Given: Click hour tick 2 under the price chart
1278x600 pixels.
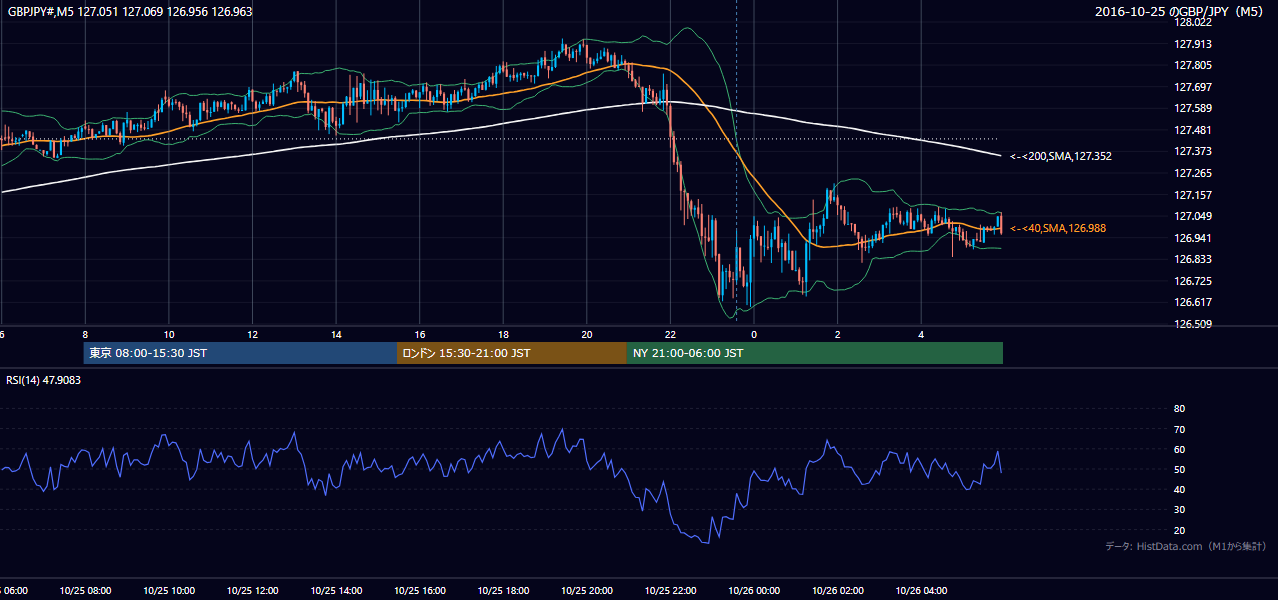Looking at the screenshot, I should click(x=838, y=335).
